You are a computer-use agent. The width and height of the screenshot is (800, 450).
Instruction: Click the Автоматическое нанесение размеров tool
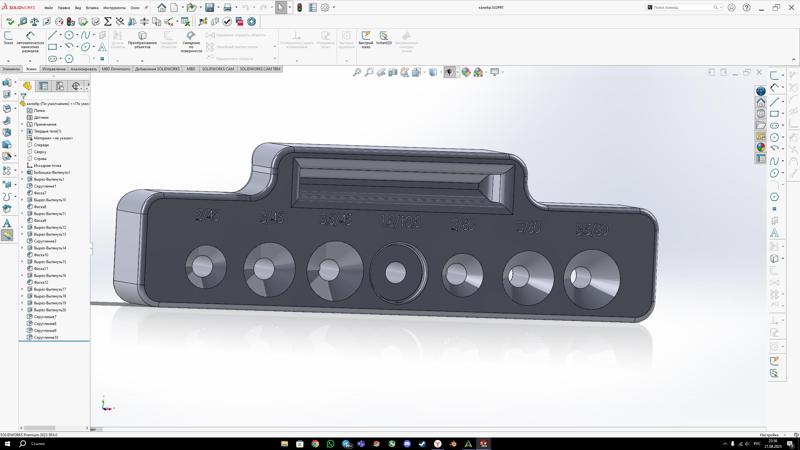coord(30,41)
